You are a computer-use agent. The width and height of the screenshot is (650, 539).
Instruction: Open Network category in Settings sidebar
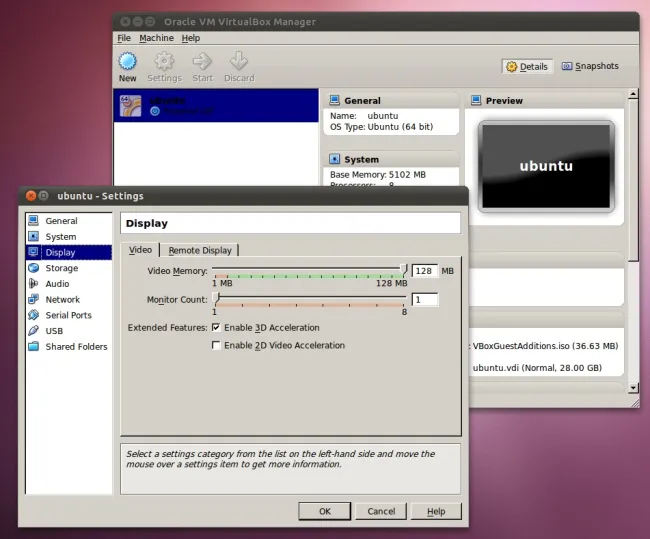(x=69, y=300)
